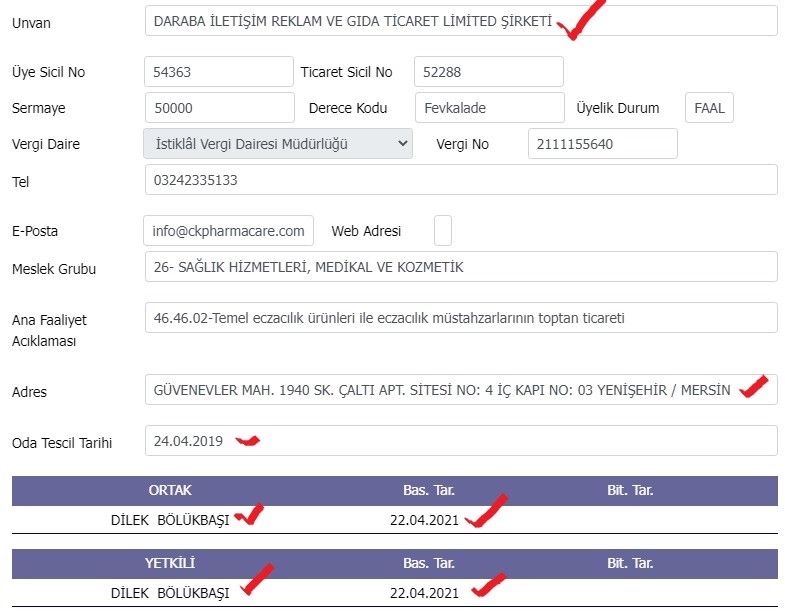Viewport: 785px width, 612px height.
Task: Click the E-Posta email field
Action: (228, 230)
